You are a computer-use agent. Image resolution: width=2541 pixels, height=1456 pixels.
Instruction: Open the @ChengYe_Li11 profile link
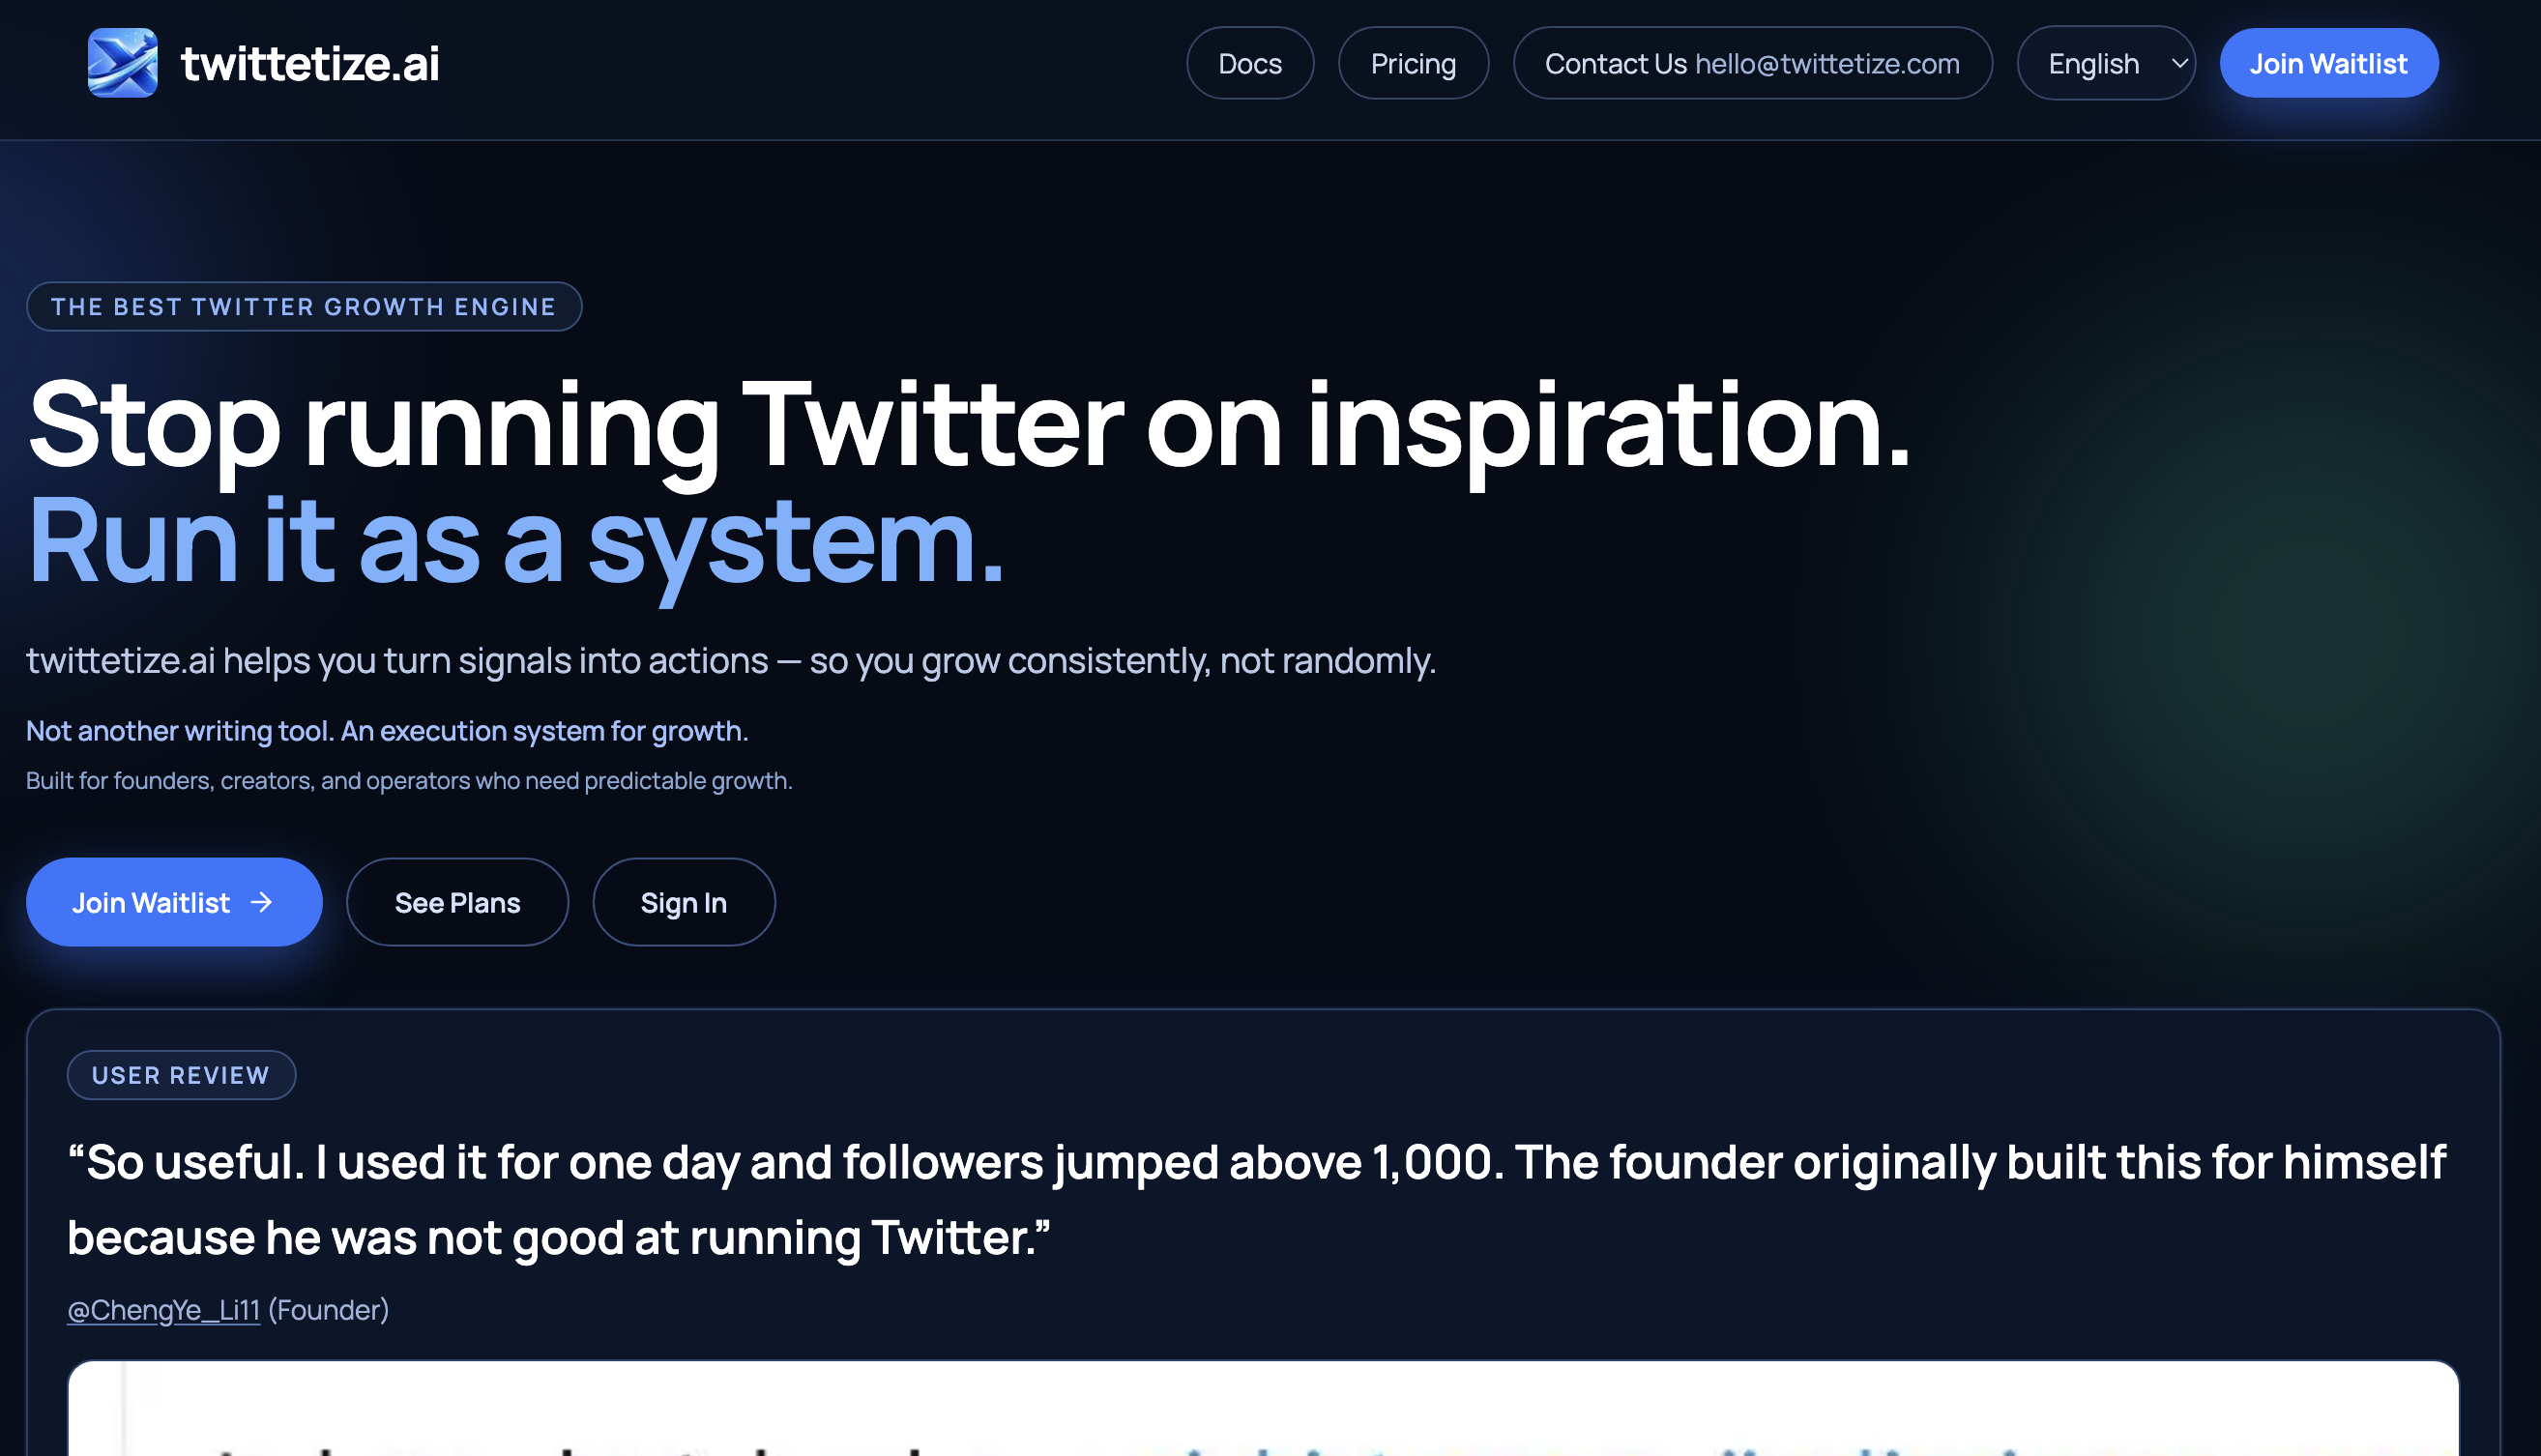pyautogui.click(x=163, y=1310)
